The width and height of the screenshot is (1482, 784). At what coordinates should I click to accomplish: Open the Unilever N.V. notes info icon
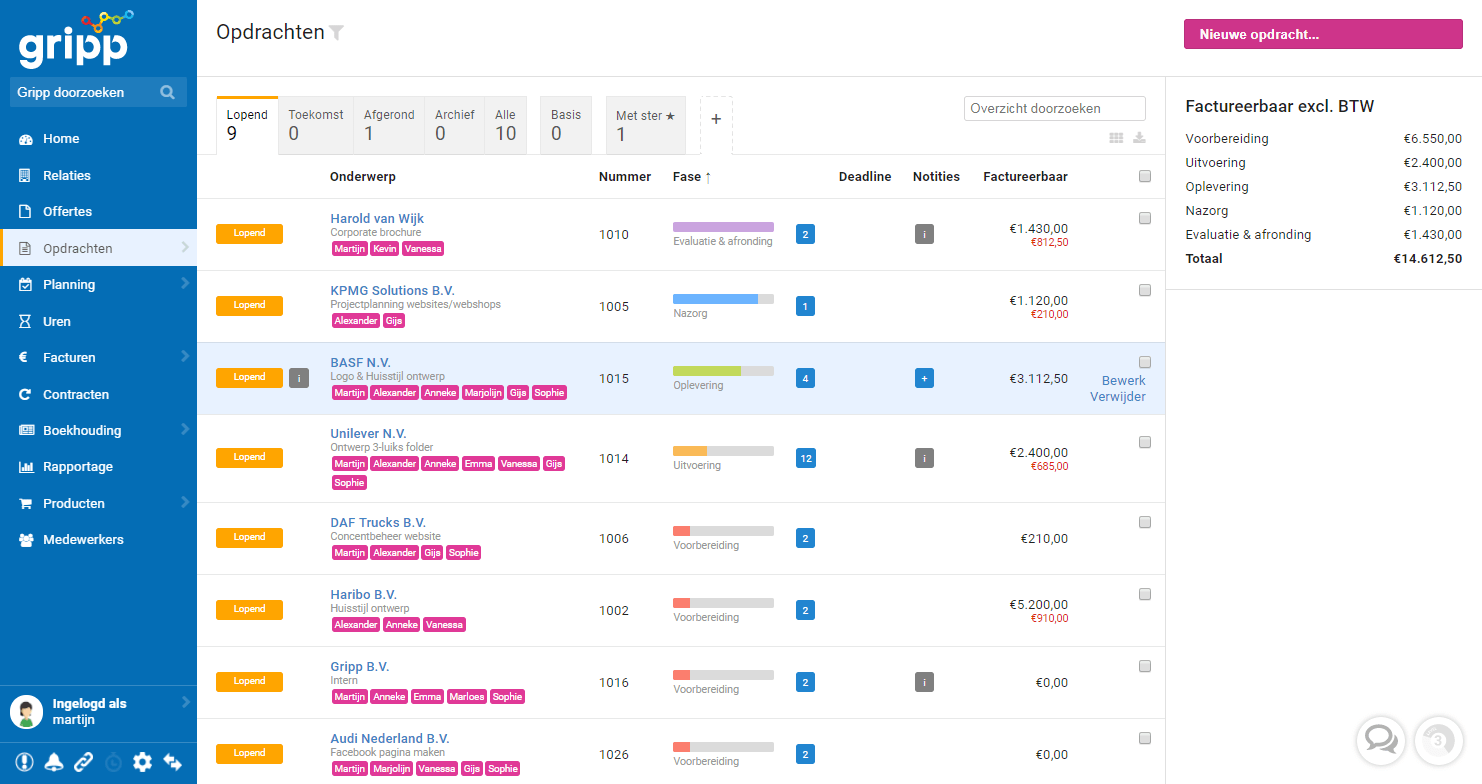click(925, 458)
